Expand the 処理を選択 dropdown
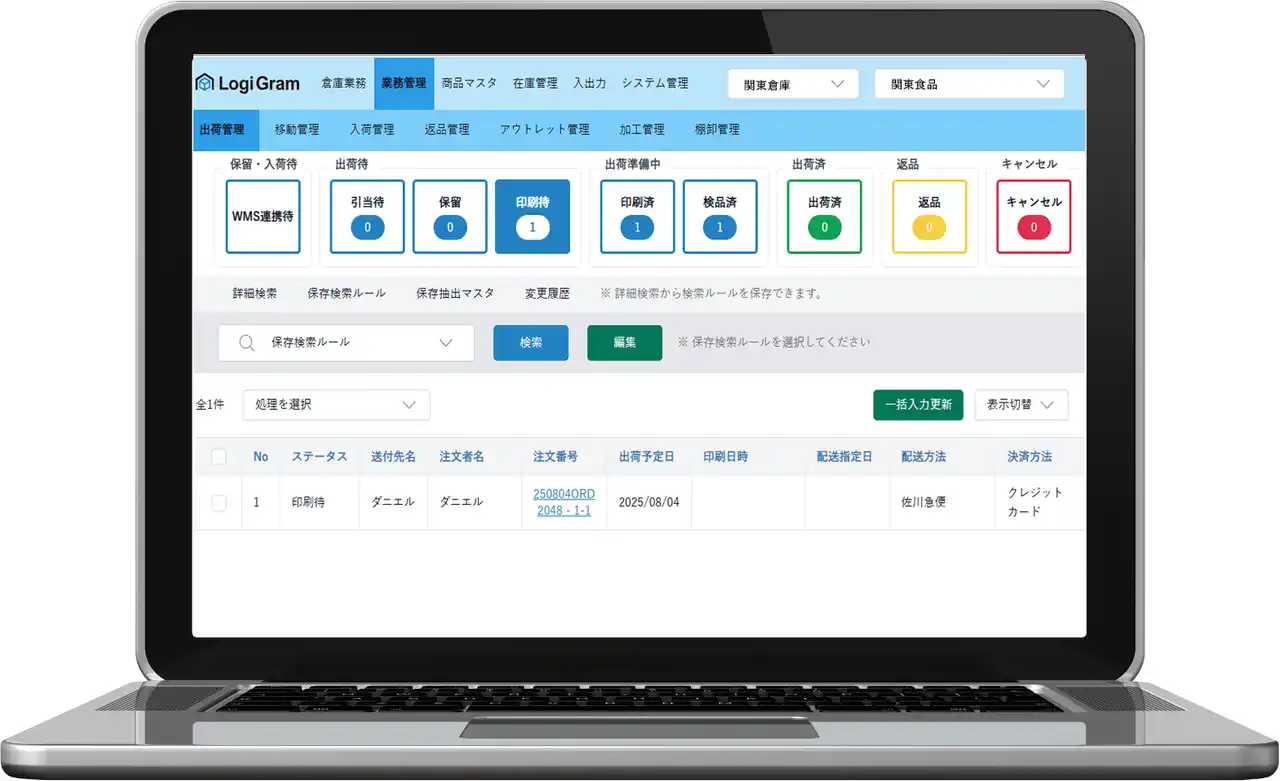The image size is (1280, 781). pyautogui.click(x=336, y=405)
